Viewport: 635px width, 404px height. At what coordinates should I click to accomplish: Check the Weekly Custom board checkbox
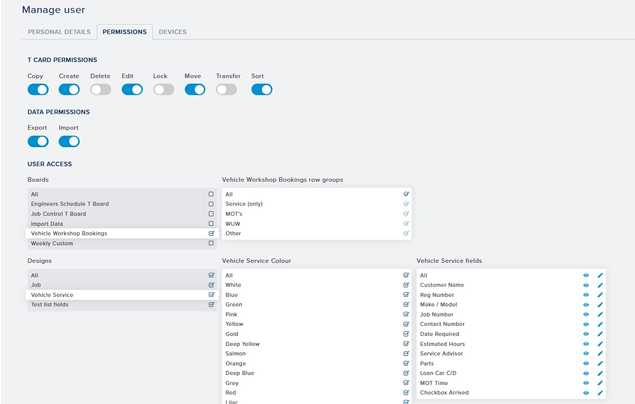tap(211, 243)
